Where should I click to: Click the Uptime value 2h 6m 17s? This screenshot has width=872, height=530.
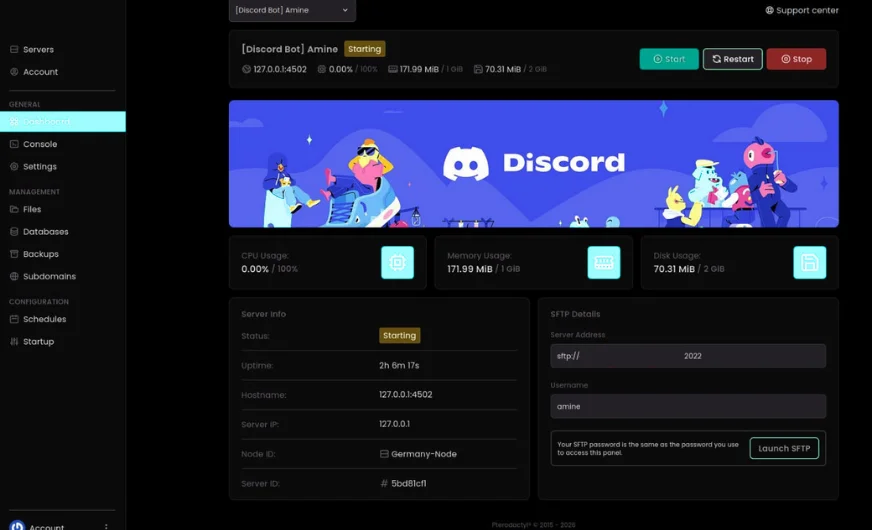[x=399, y=365]
